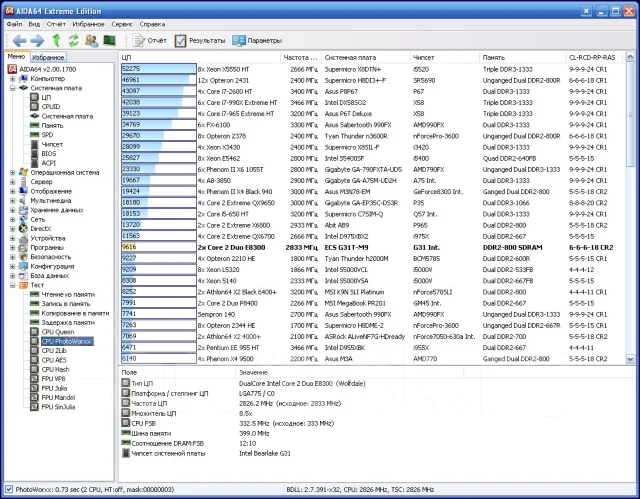Open the Сервис menu
Screen dimensions: 640x499
click(x=122, y=24)
